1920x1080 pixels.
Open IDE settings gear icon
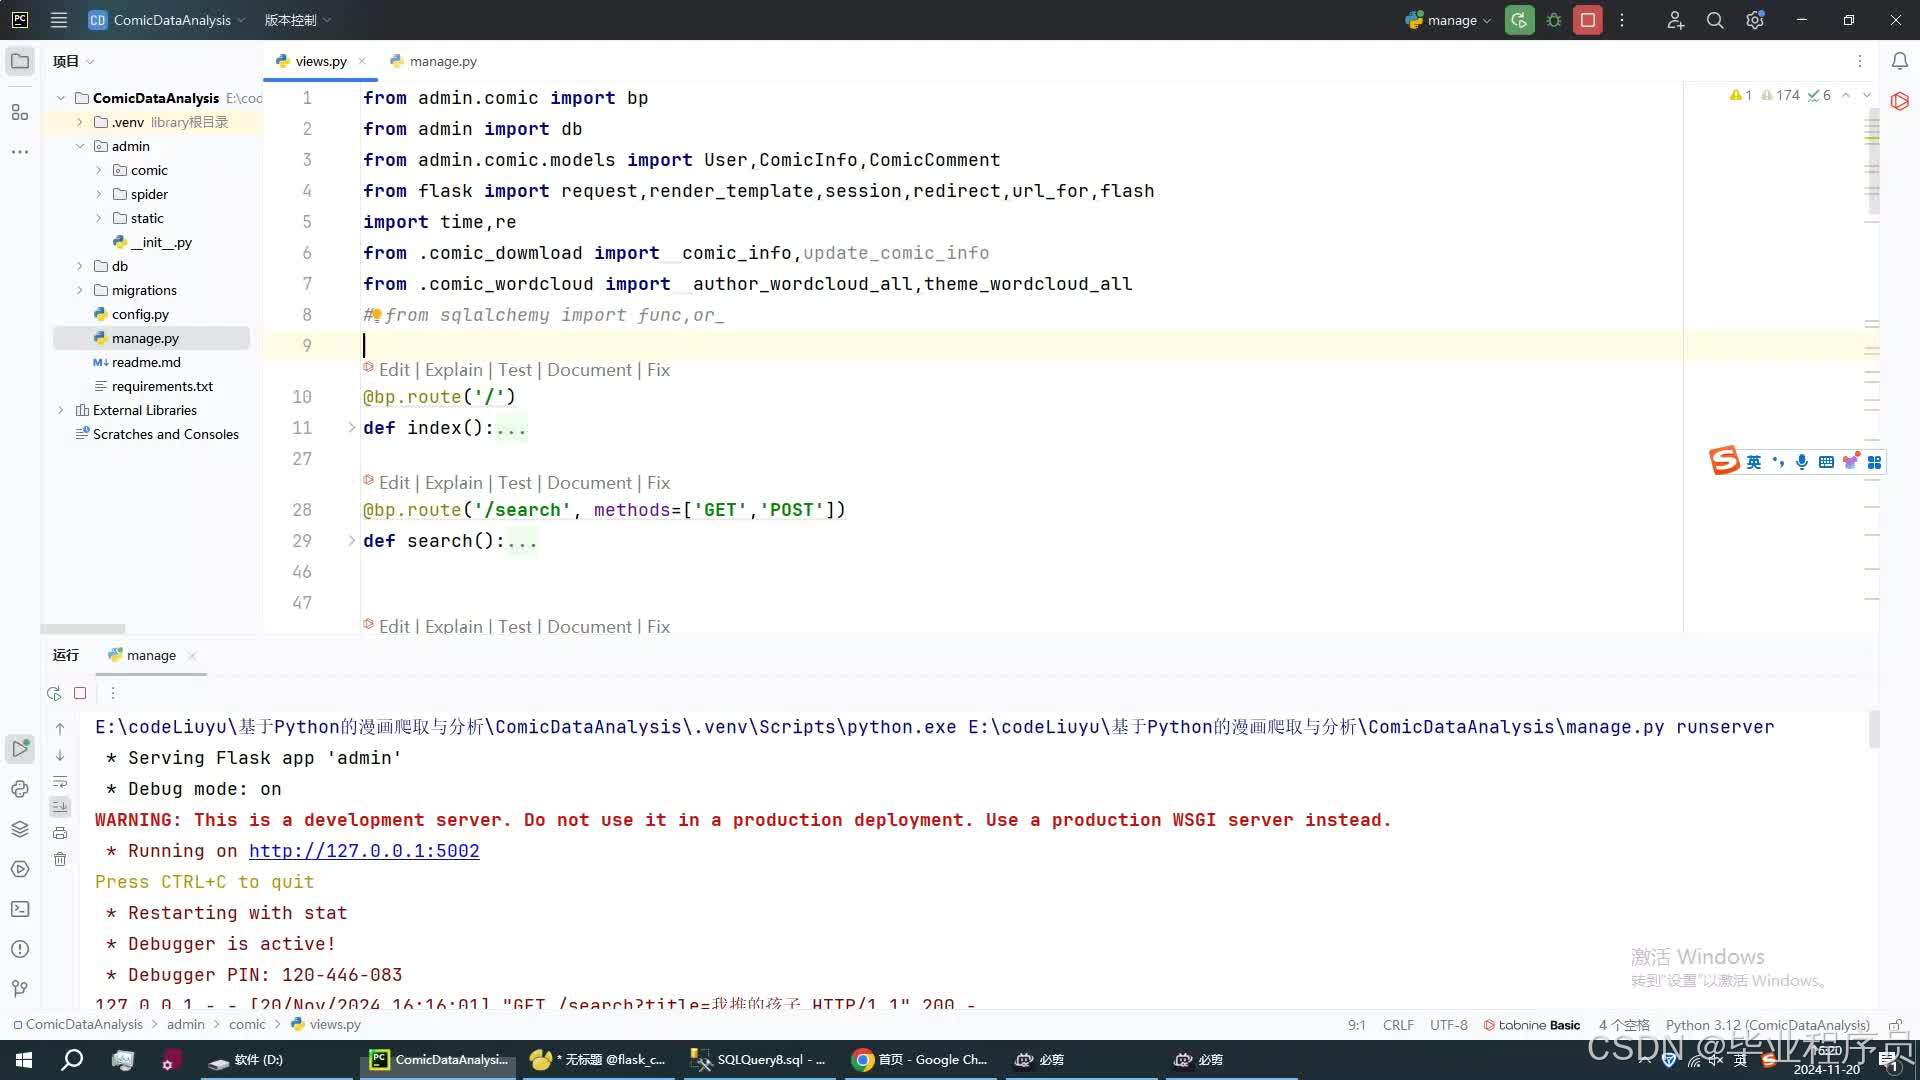coord(1755,20)
